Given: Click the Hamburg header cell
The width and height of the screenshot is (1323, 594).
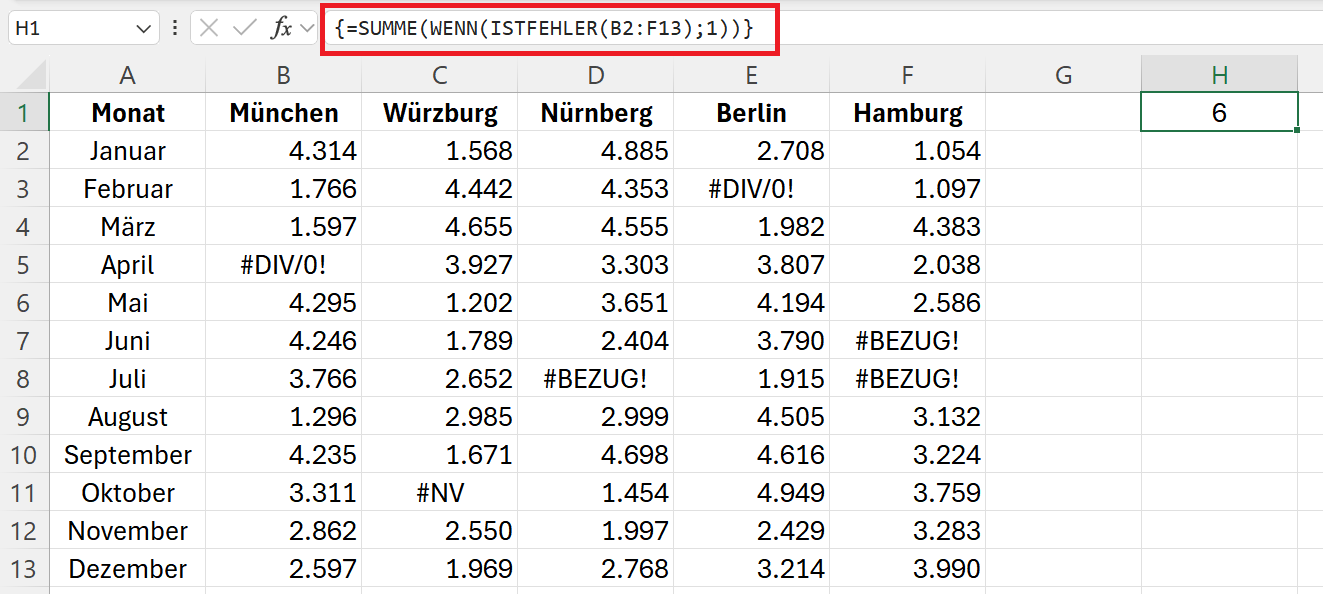Looking at the screenshot, I should [907, 113].
